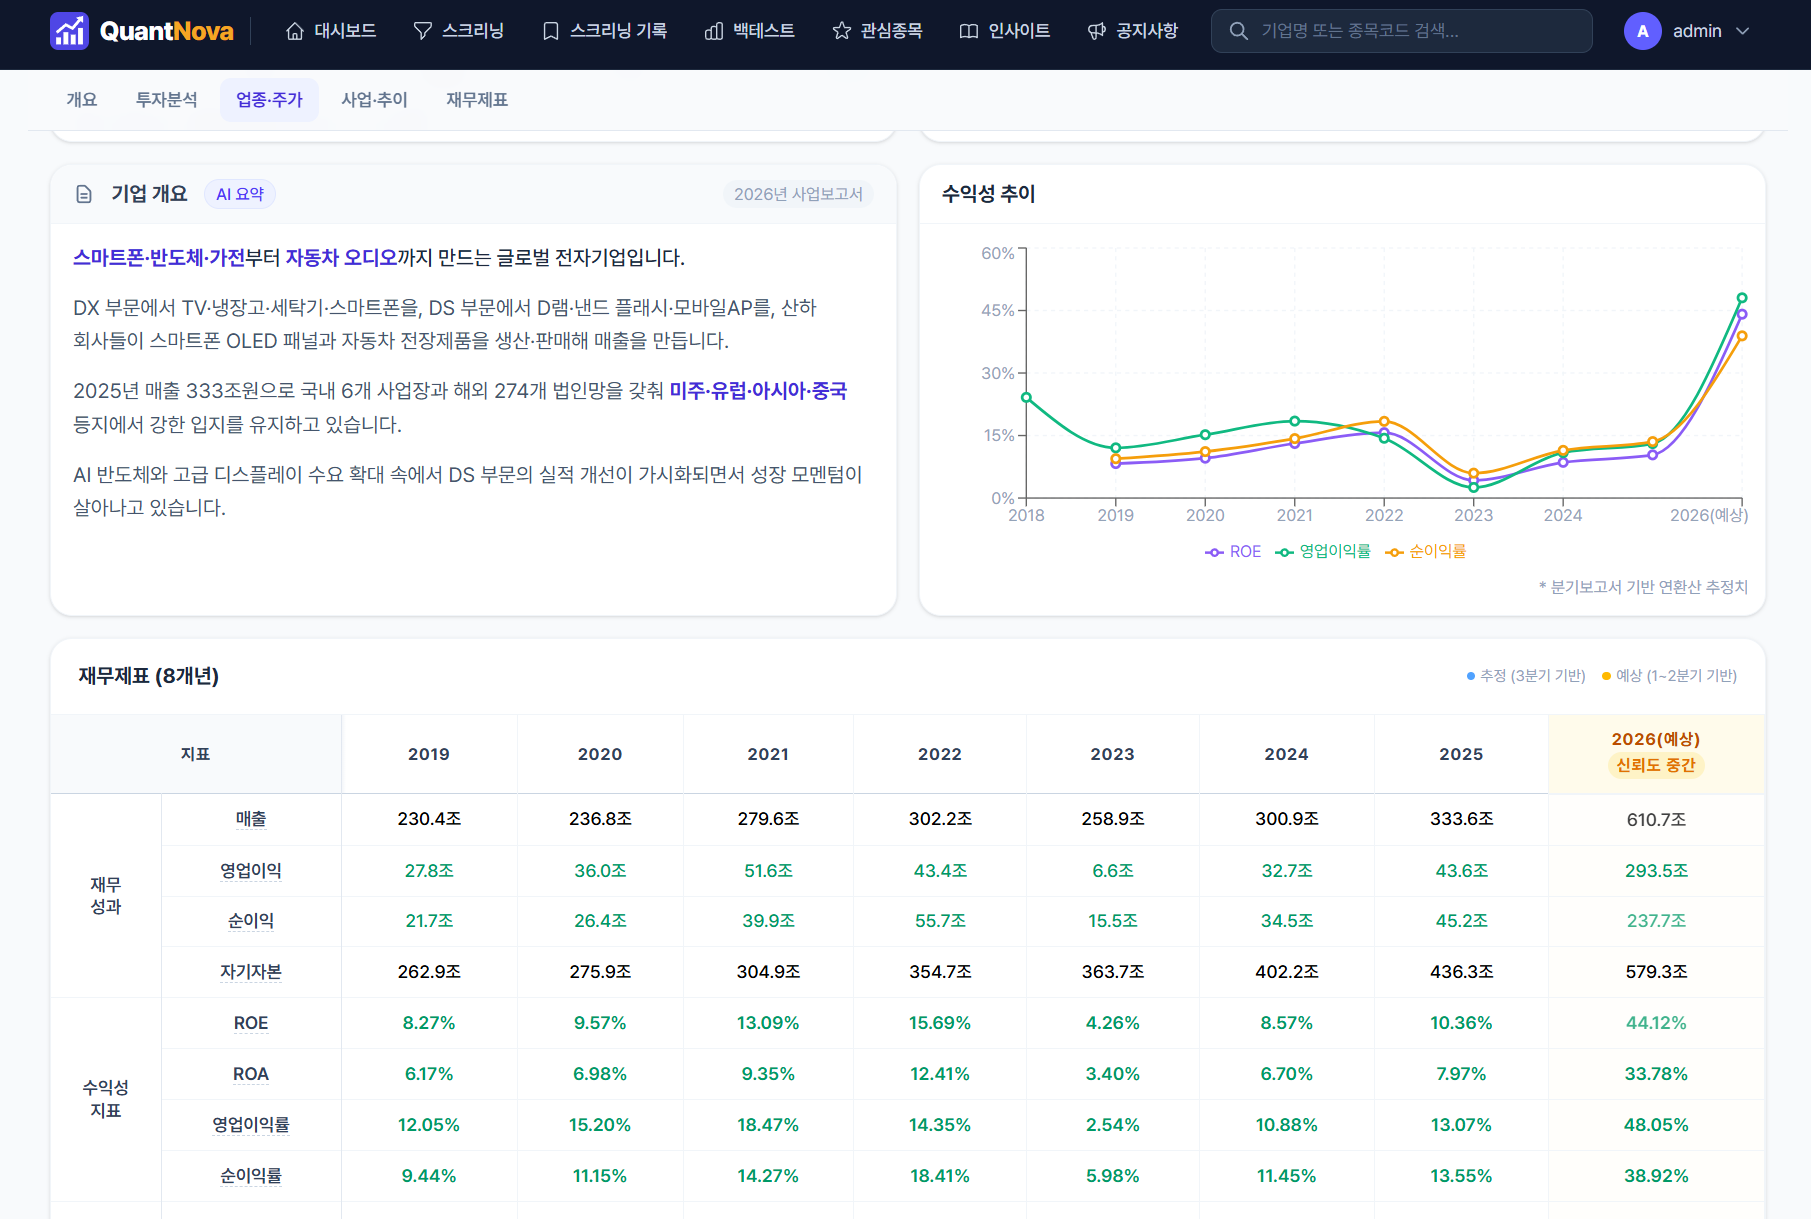Toggle ROE series in chart legend

click(x=1233, y=552)
